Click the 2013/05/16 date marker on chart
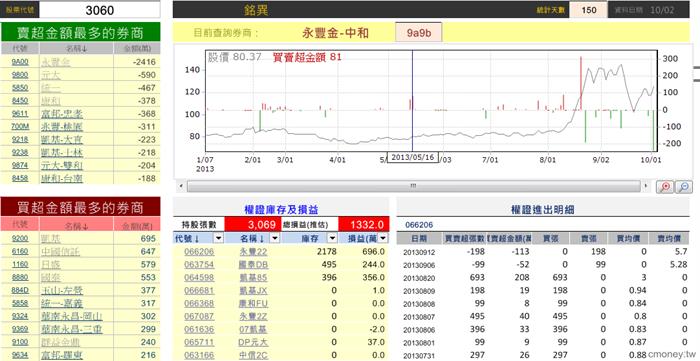This screenshot has height=361, width=700. point(412,158)
